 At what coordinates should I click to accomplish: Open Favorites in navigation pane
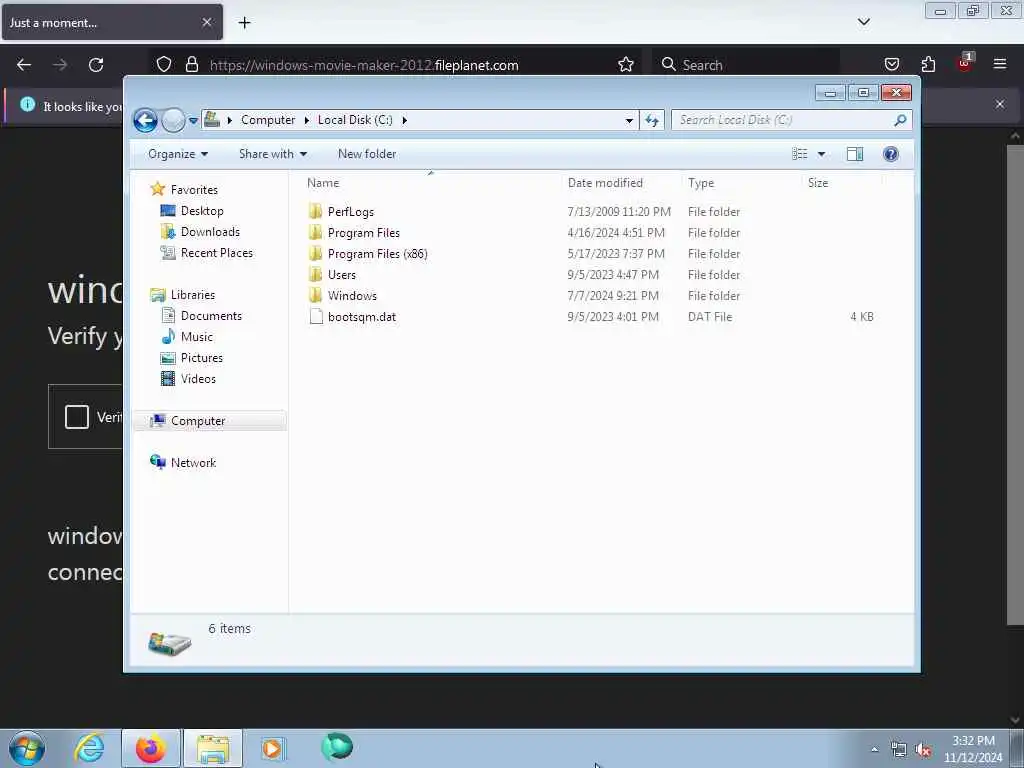[194, 189]
